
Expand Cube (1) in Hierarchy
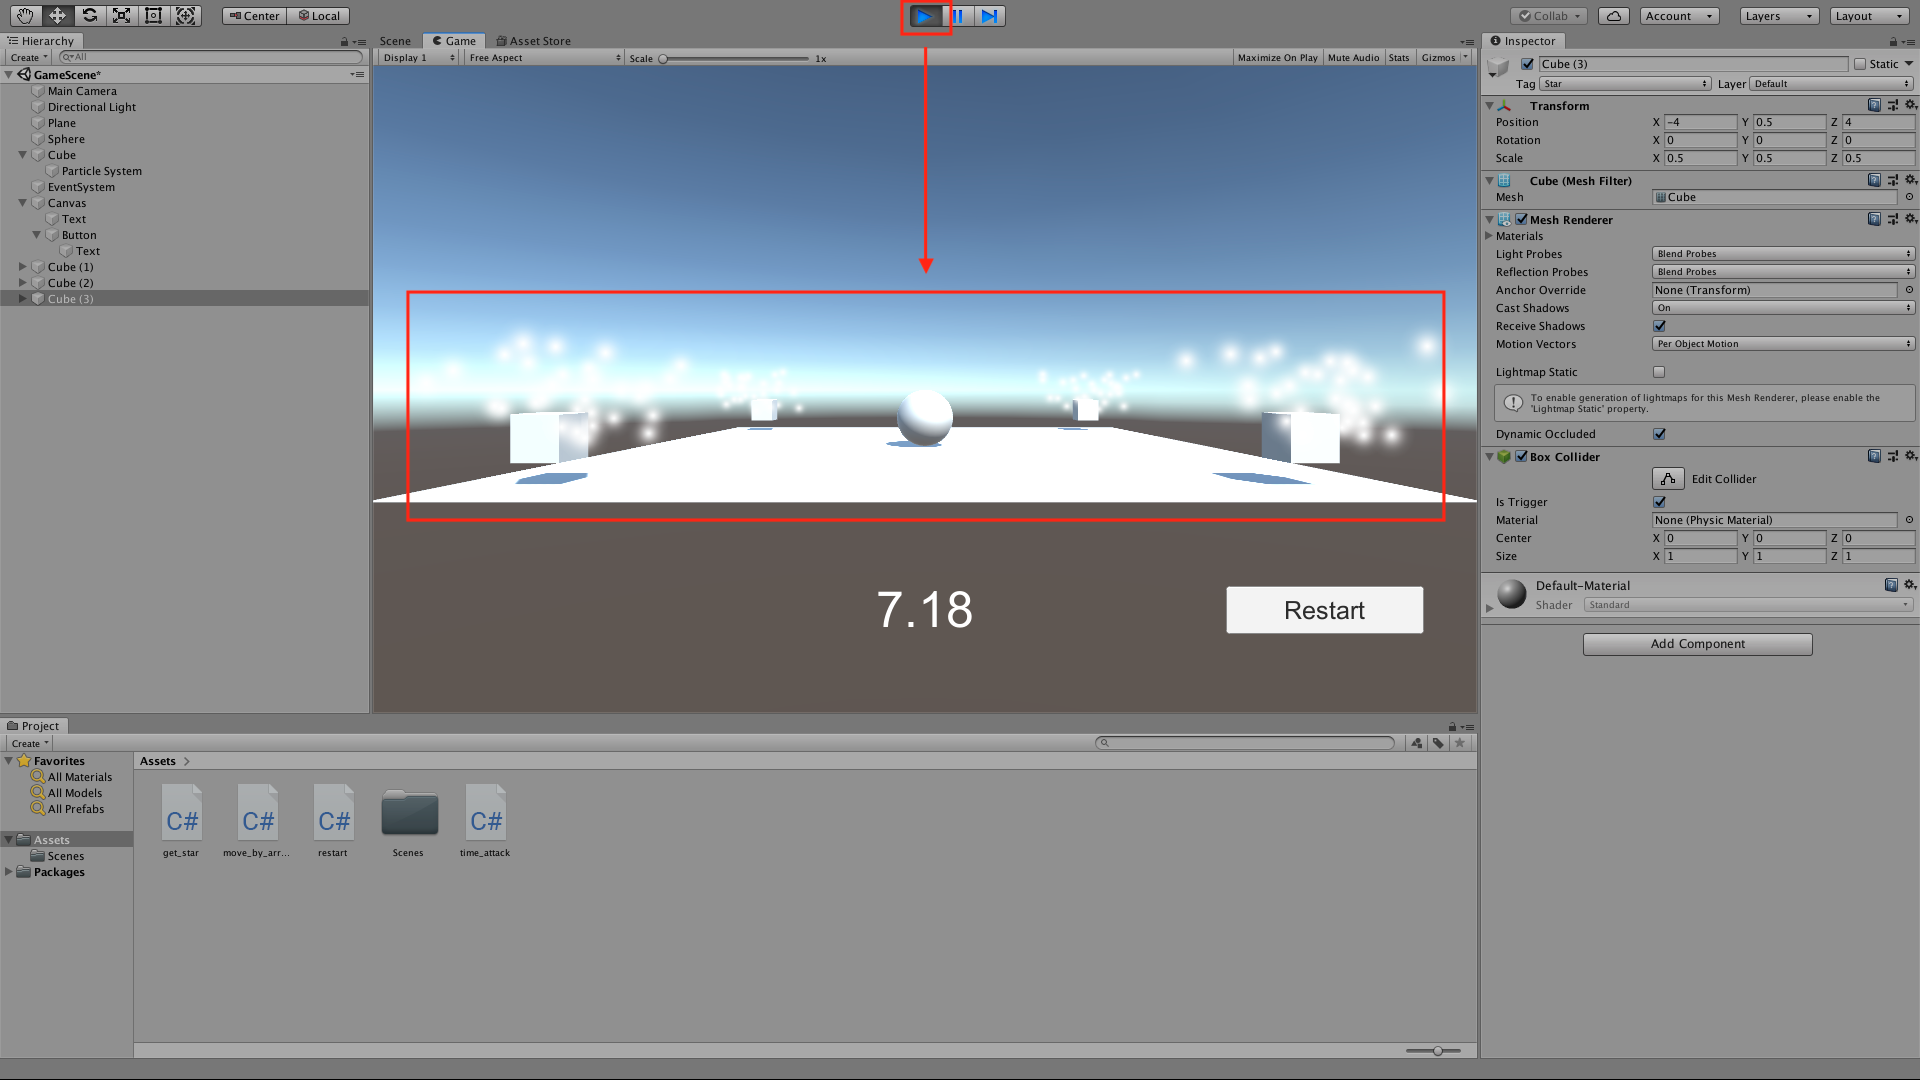22,267
